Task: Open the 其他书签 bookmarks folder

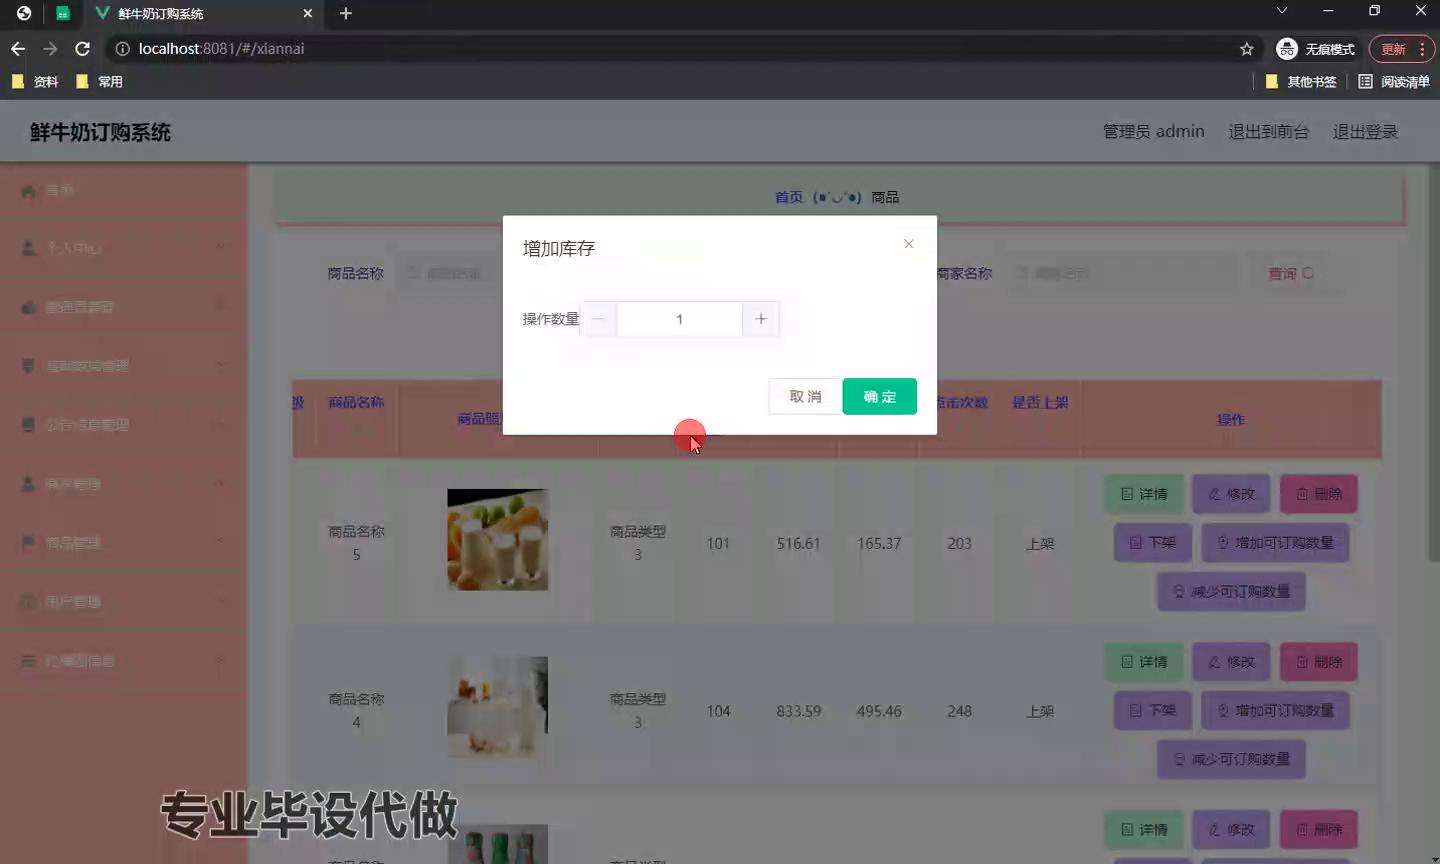Action: tap(1301, 82)
